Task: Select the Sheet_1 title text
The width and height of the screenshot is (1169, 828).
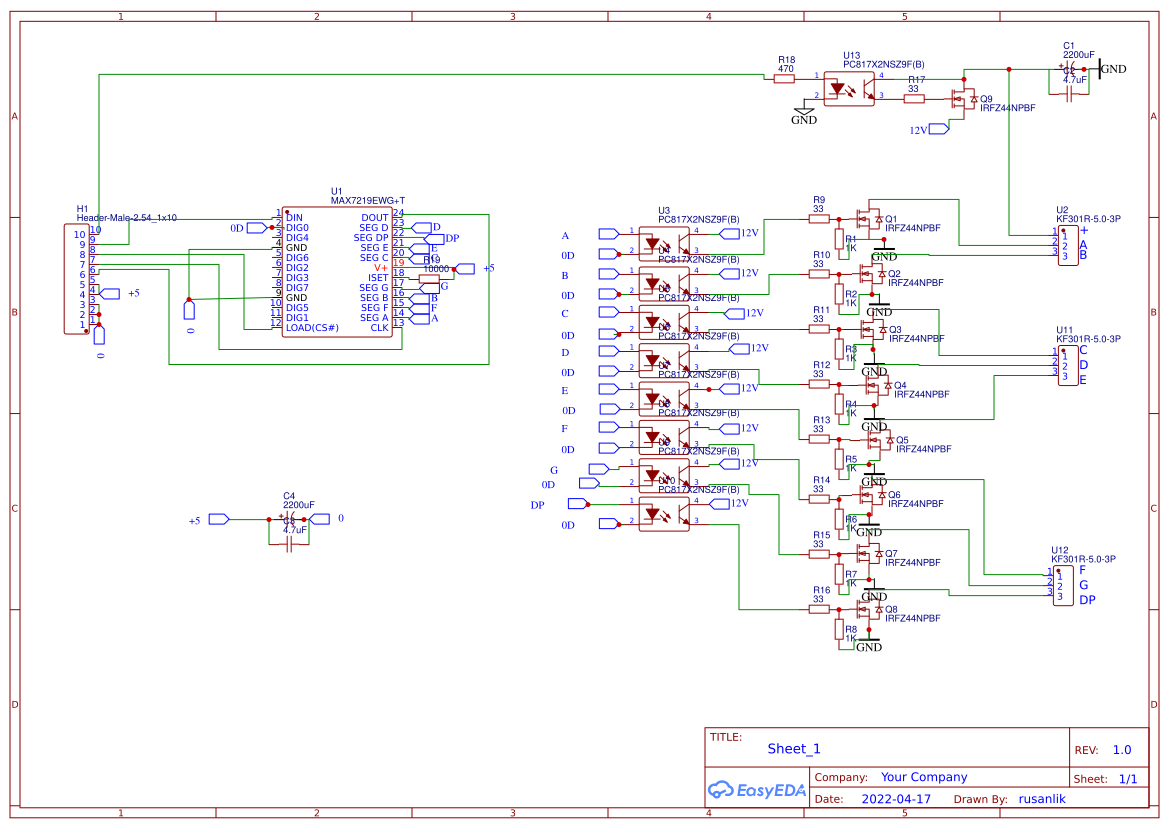Action: (793, 749)
